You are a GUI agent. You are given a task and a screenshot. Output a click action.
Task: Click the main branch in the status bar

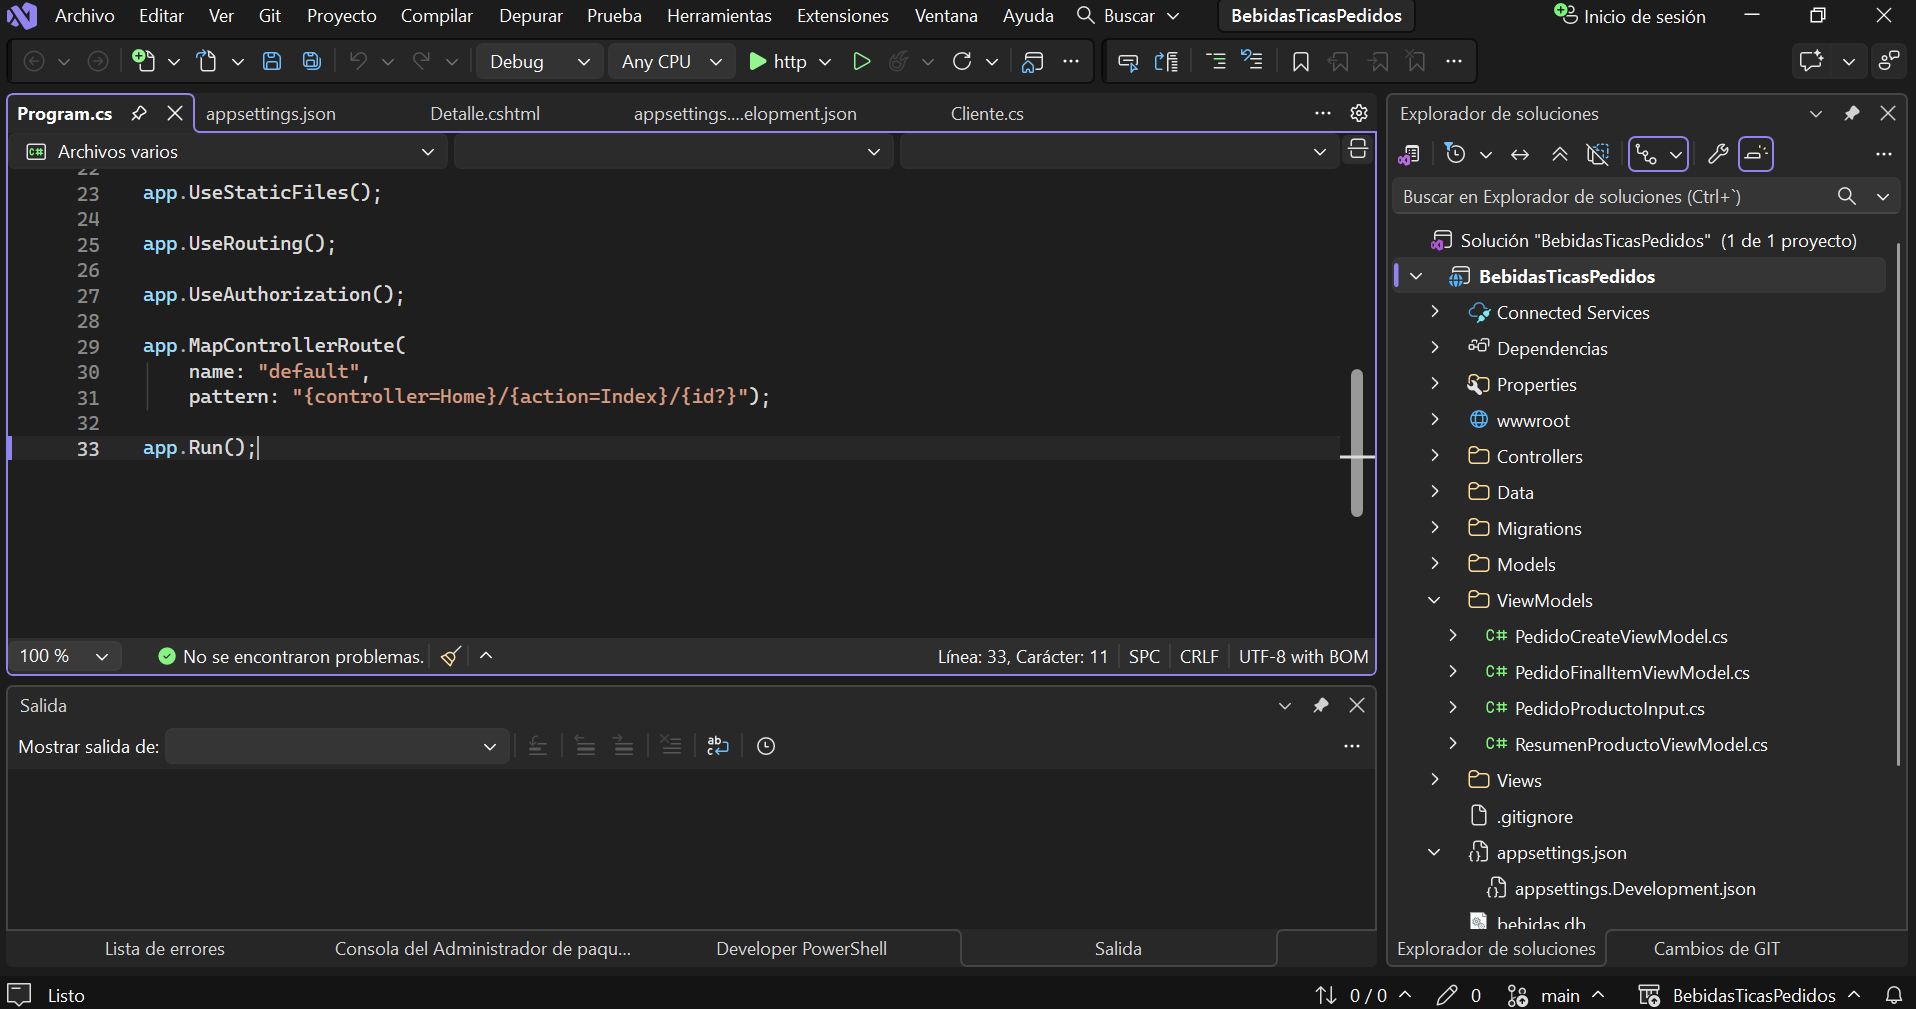pyautogui.click(x=1556, y=995)
